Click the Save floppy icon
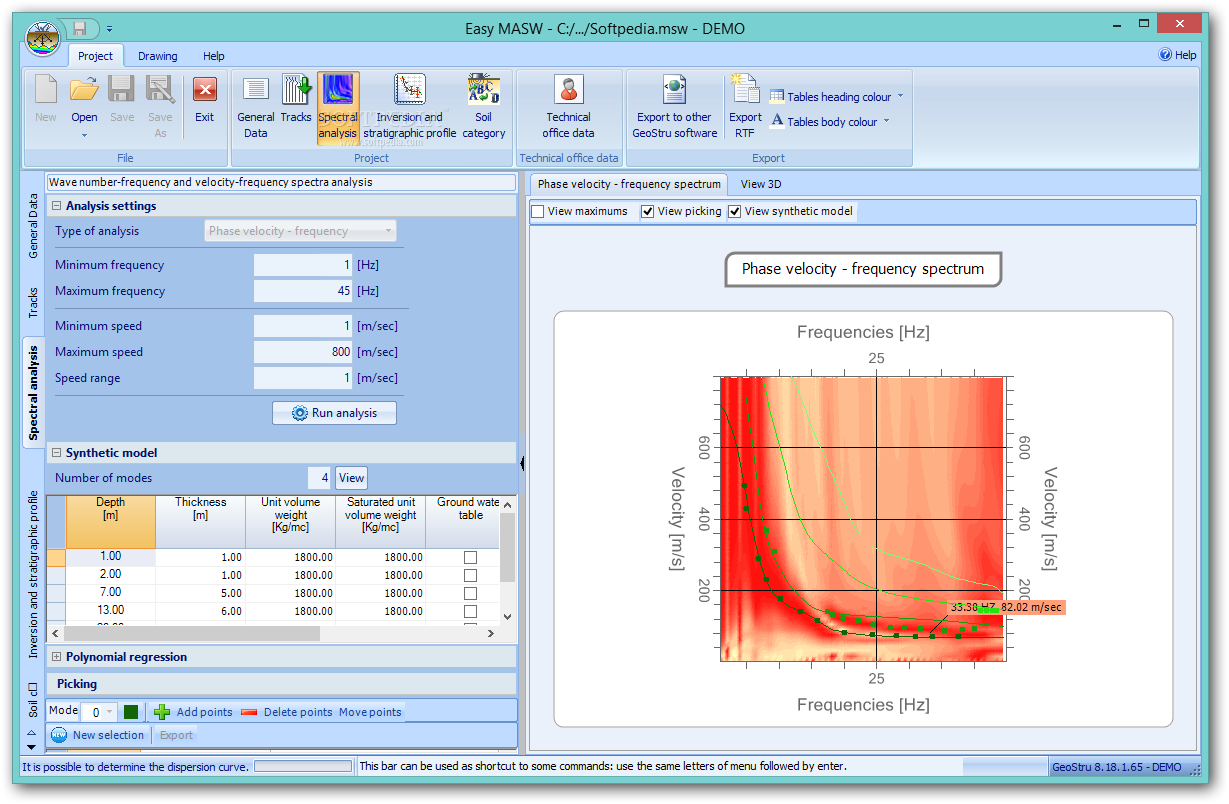Viewport: 1229px width, 804px height. click(x=122, y=90)
